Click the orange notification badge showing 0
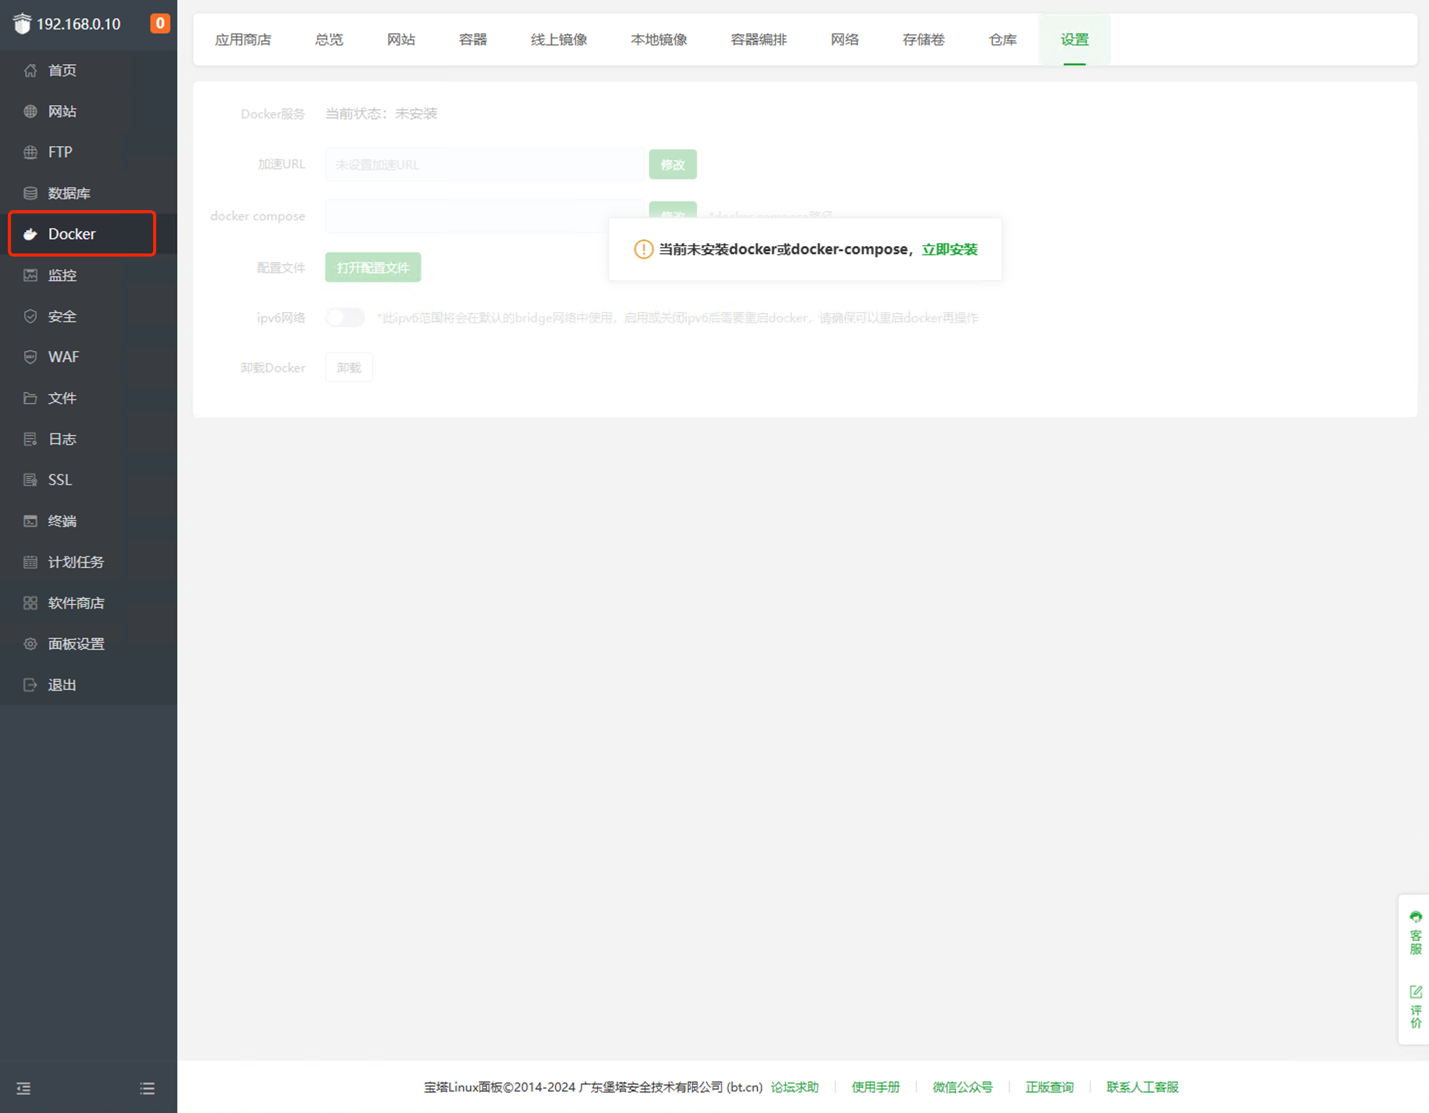This screenshot has width=1429, height=1113. click(x=160, y=23)
